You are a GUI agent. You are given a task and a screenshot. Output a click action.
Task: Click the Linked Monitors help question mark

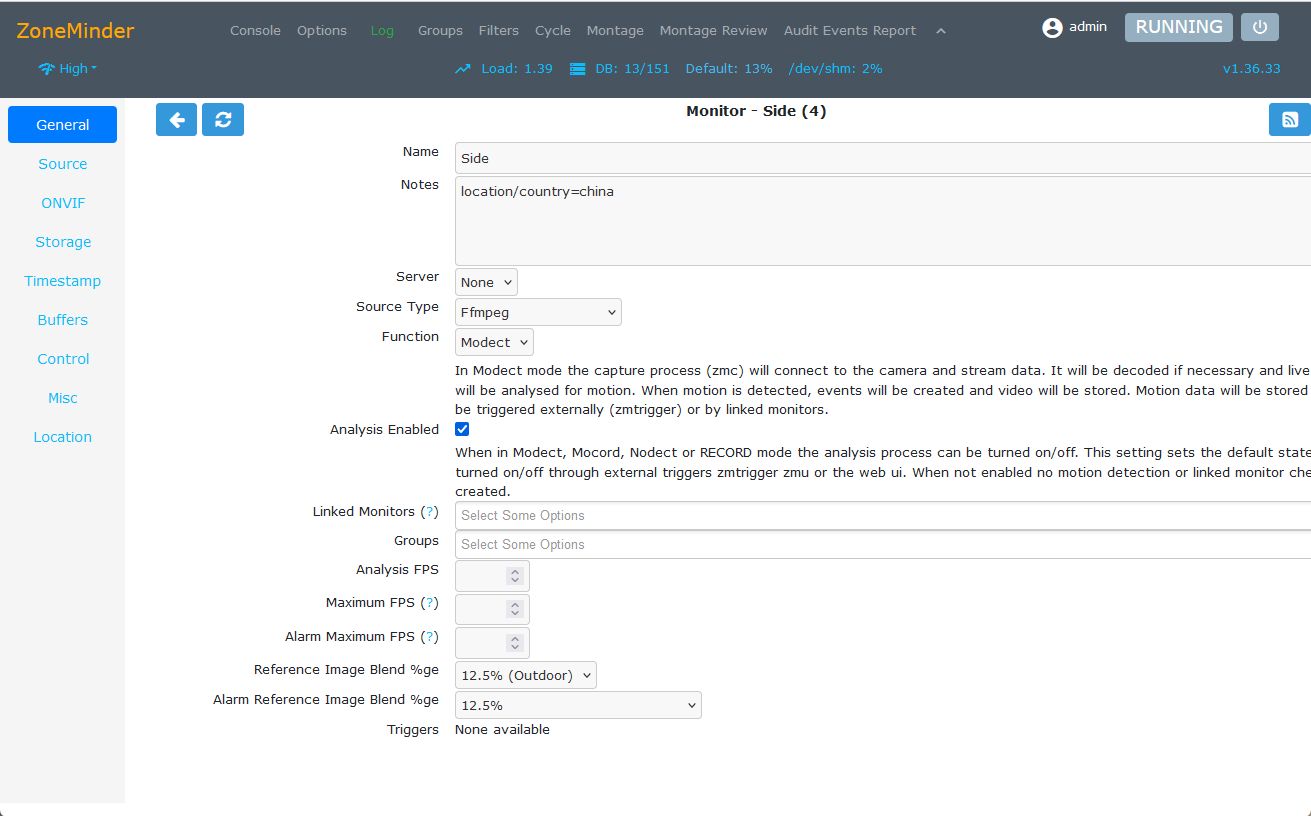click(x=429, y=512)
